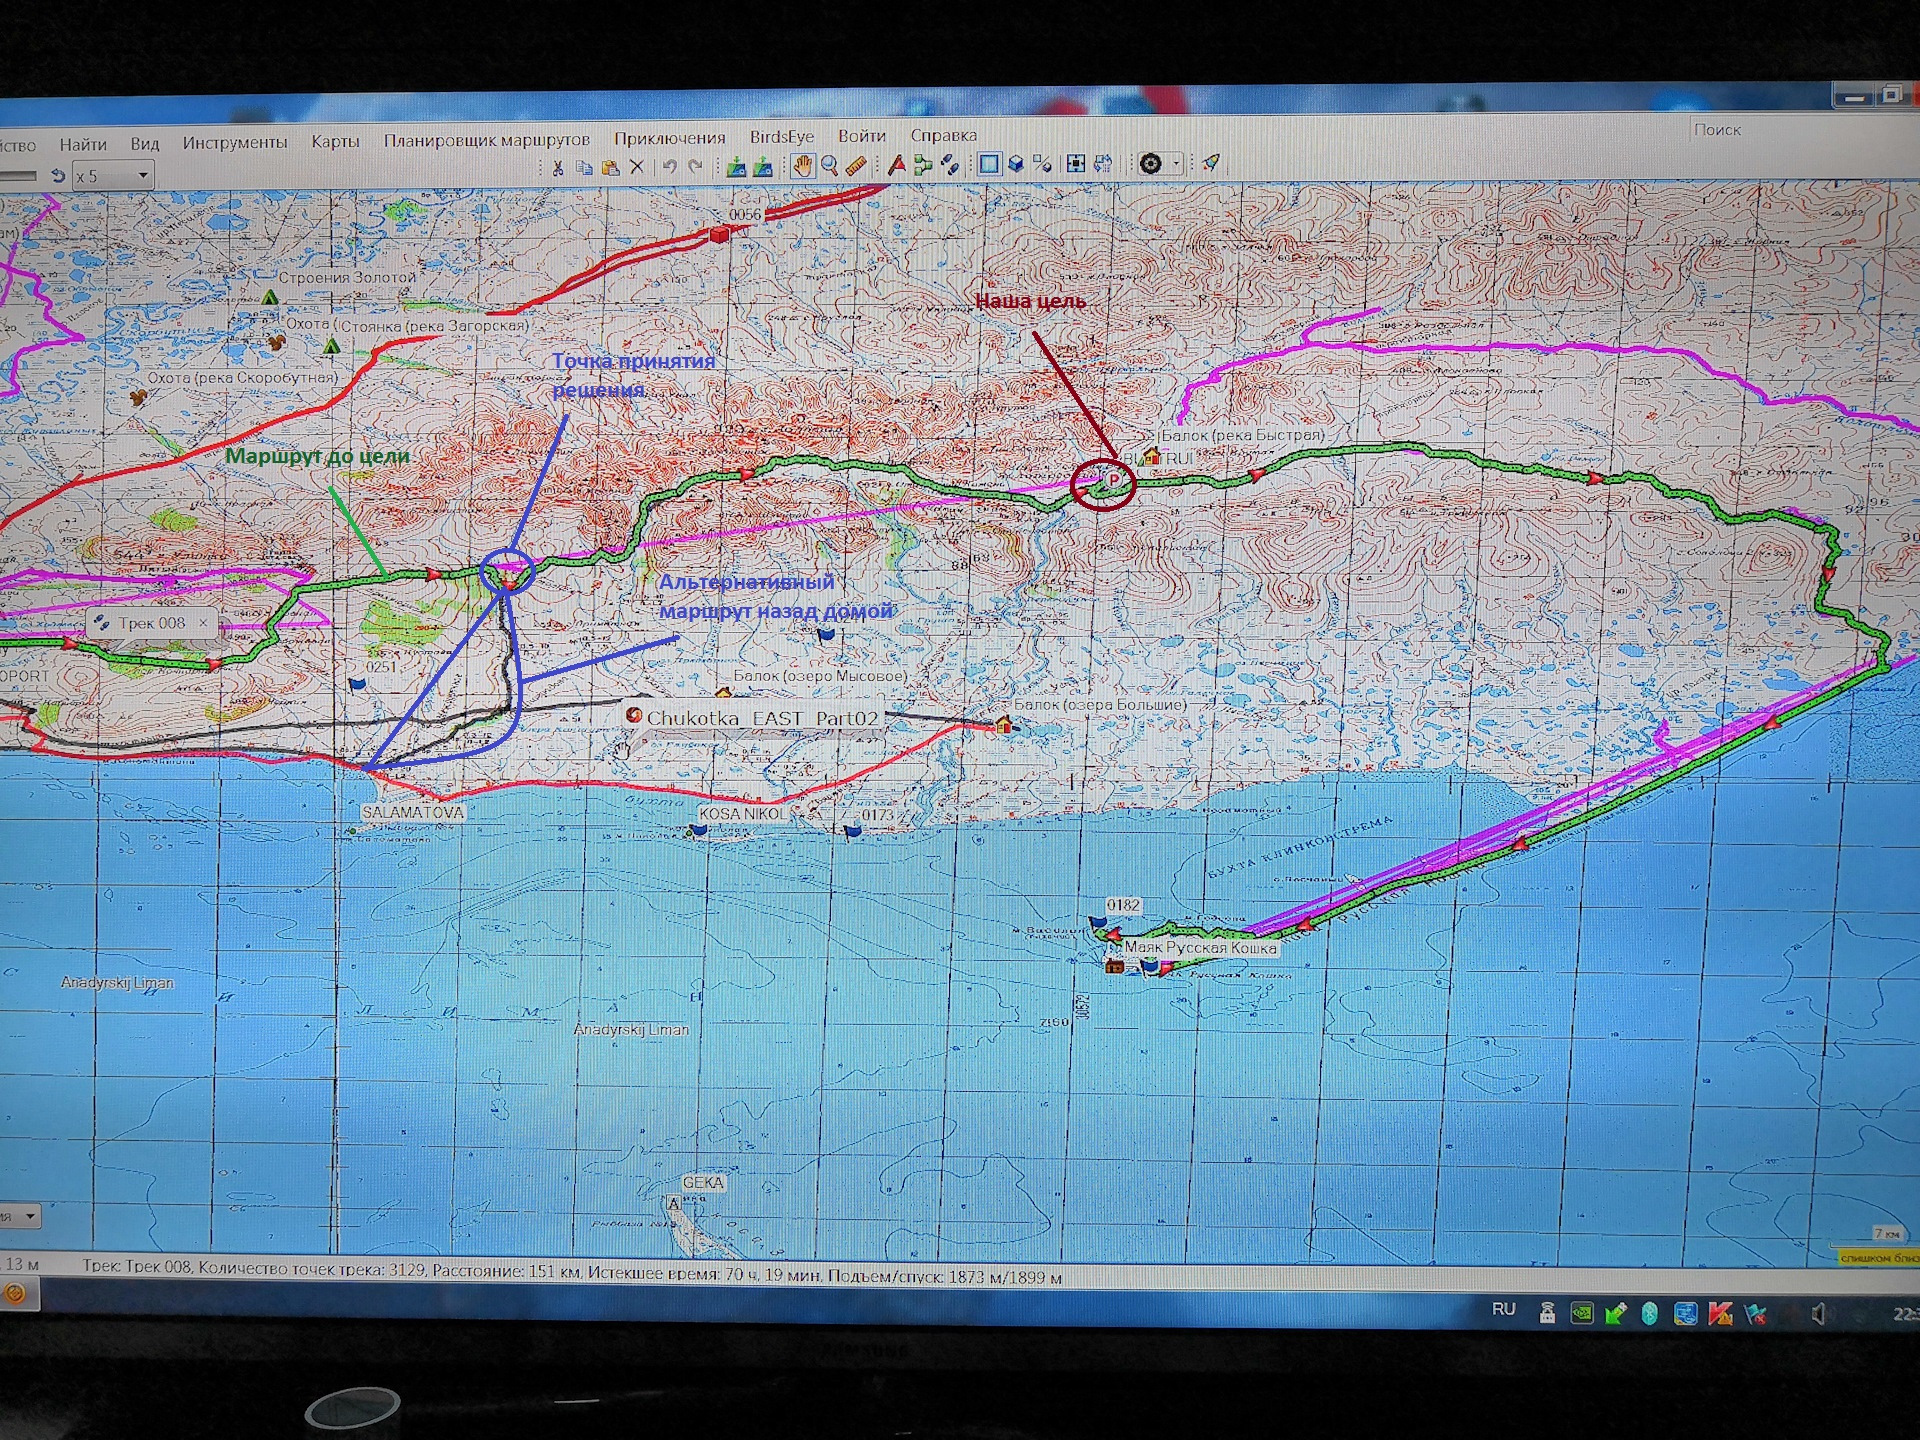Screen dimensions: 1920x1440
Task: Open the Планировщик маршрутов menu
Action: 487,140
